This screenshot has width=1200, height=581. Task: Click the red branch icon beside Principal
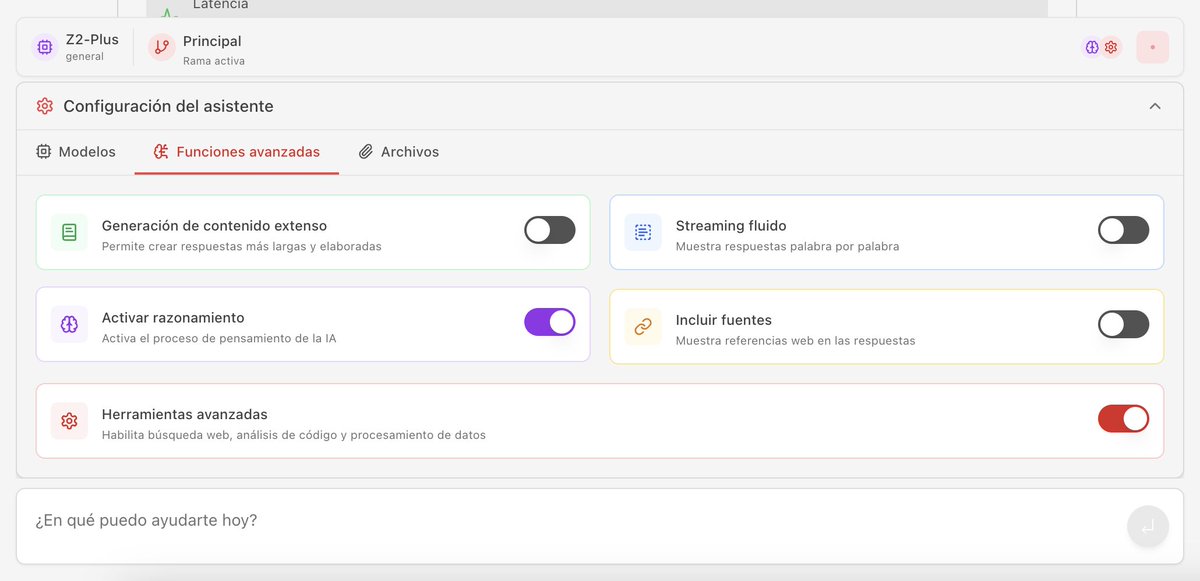(162, 47)
